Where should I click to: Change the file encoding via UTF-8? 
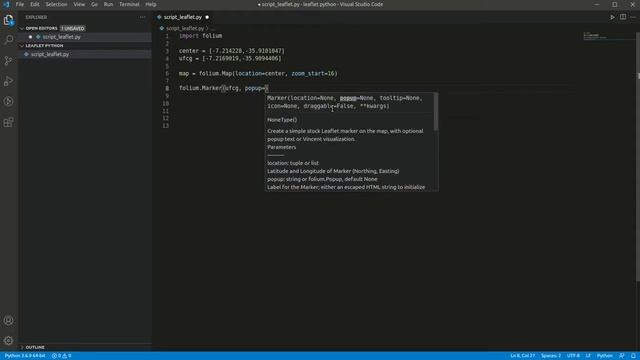573,356
